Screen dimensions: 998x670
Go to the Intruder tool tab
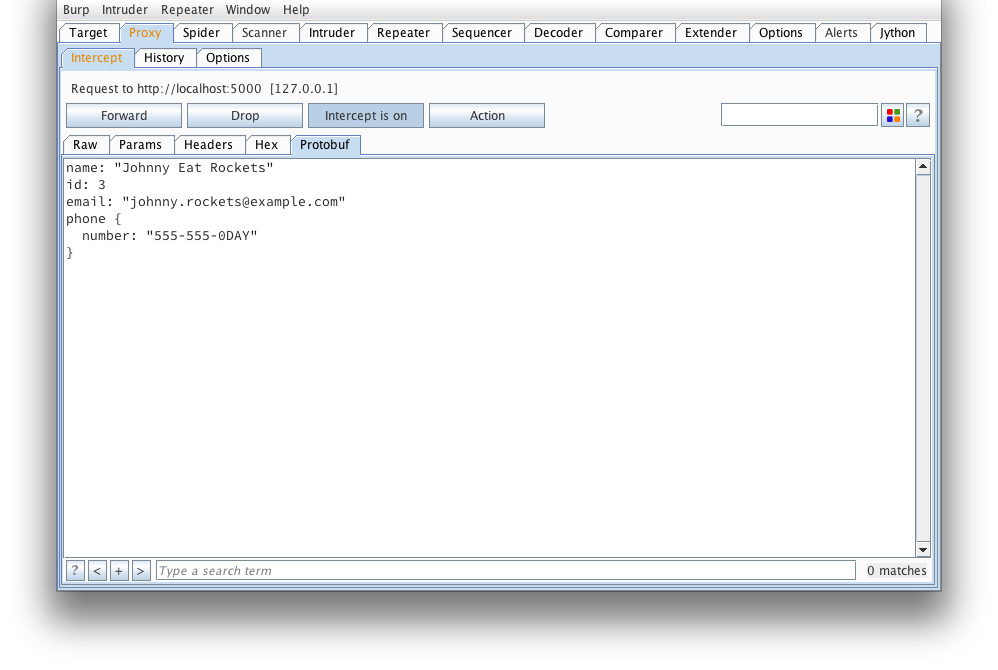(x=332, y=33)
